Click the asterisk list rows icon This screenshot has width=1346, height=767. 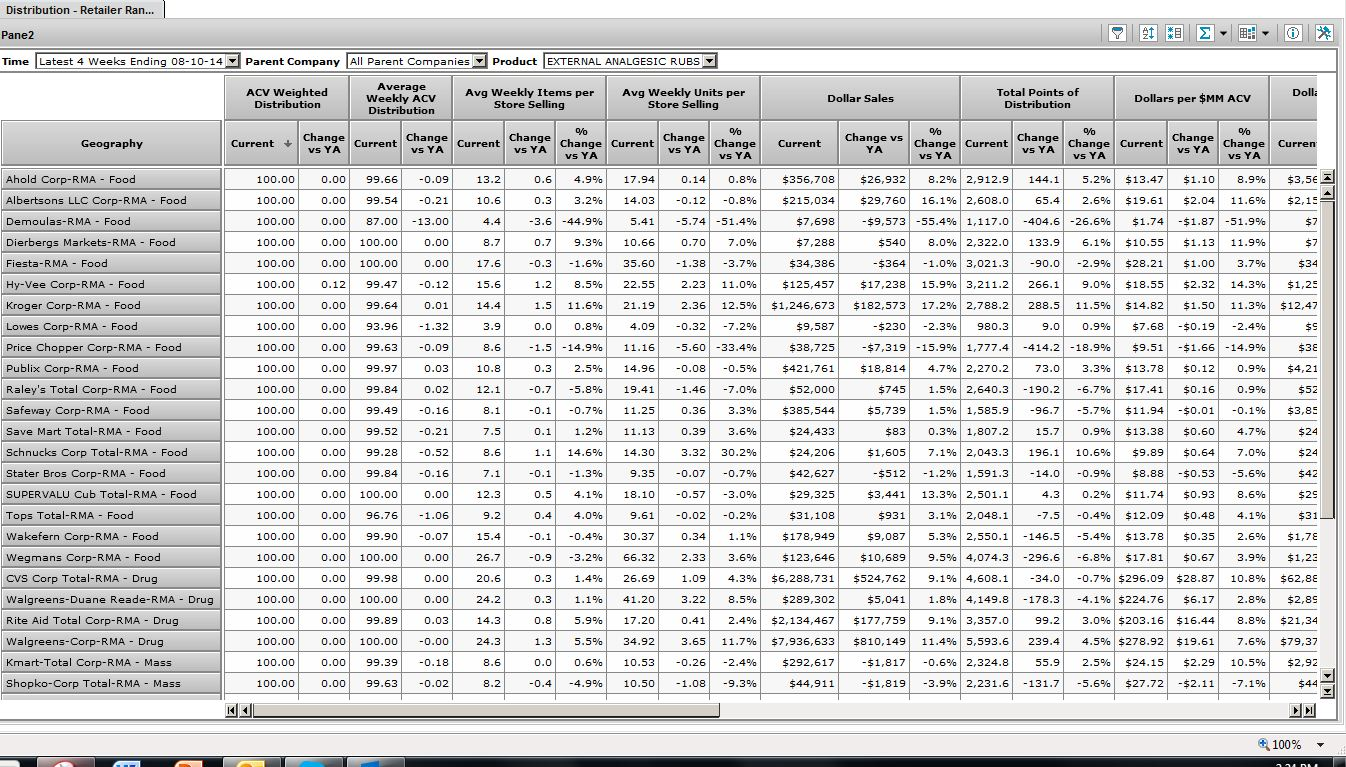click(x=1174, y=33)
